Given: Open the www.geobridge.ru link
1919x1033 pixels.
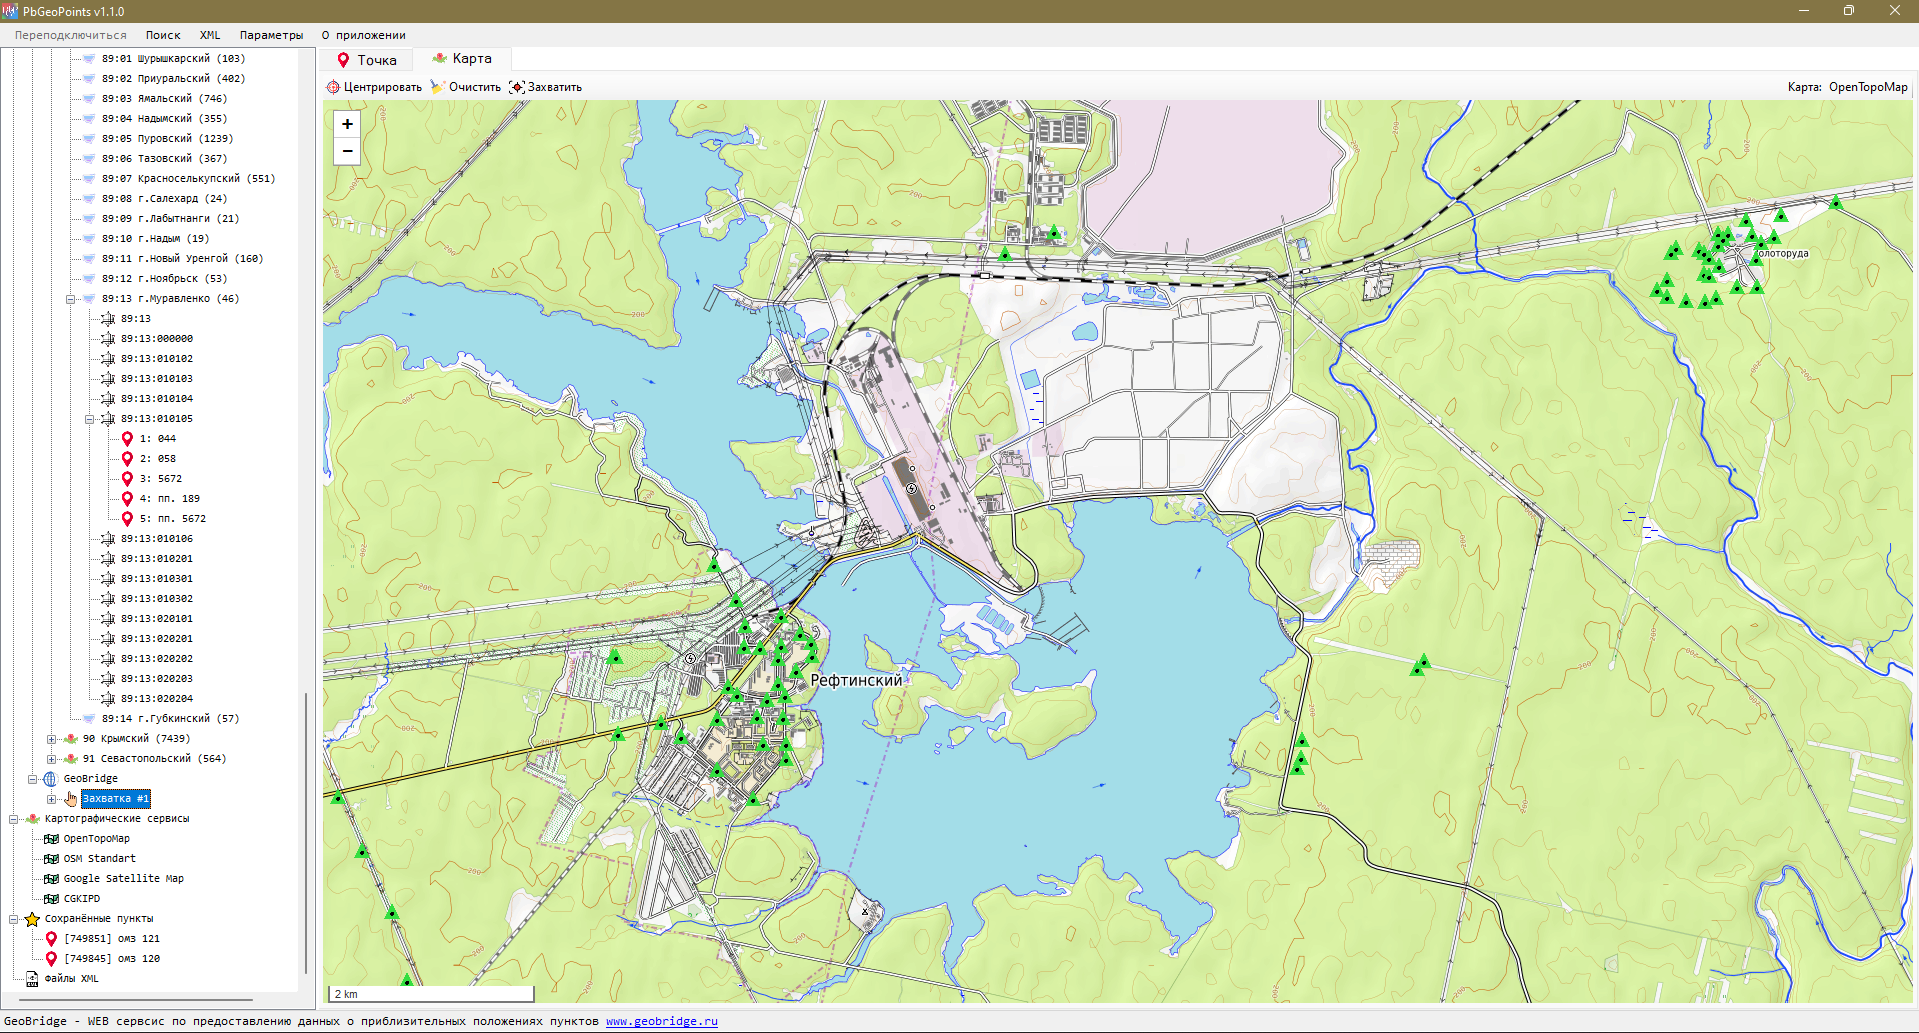Looking at the screenshot, I should pyautogui.click(x=661, y=1021).
